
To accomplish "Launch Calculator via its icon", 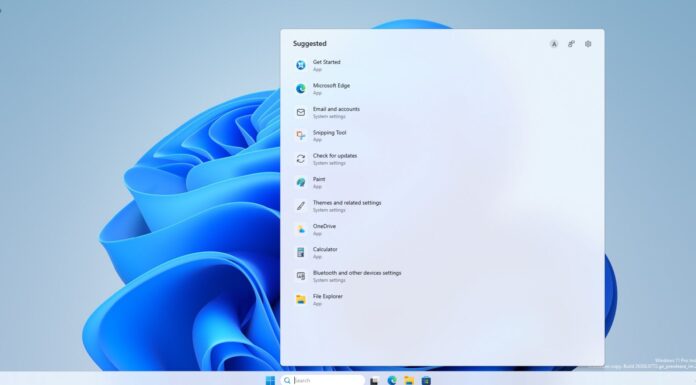I will point(301,253).
